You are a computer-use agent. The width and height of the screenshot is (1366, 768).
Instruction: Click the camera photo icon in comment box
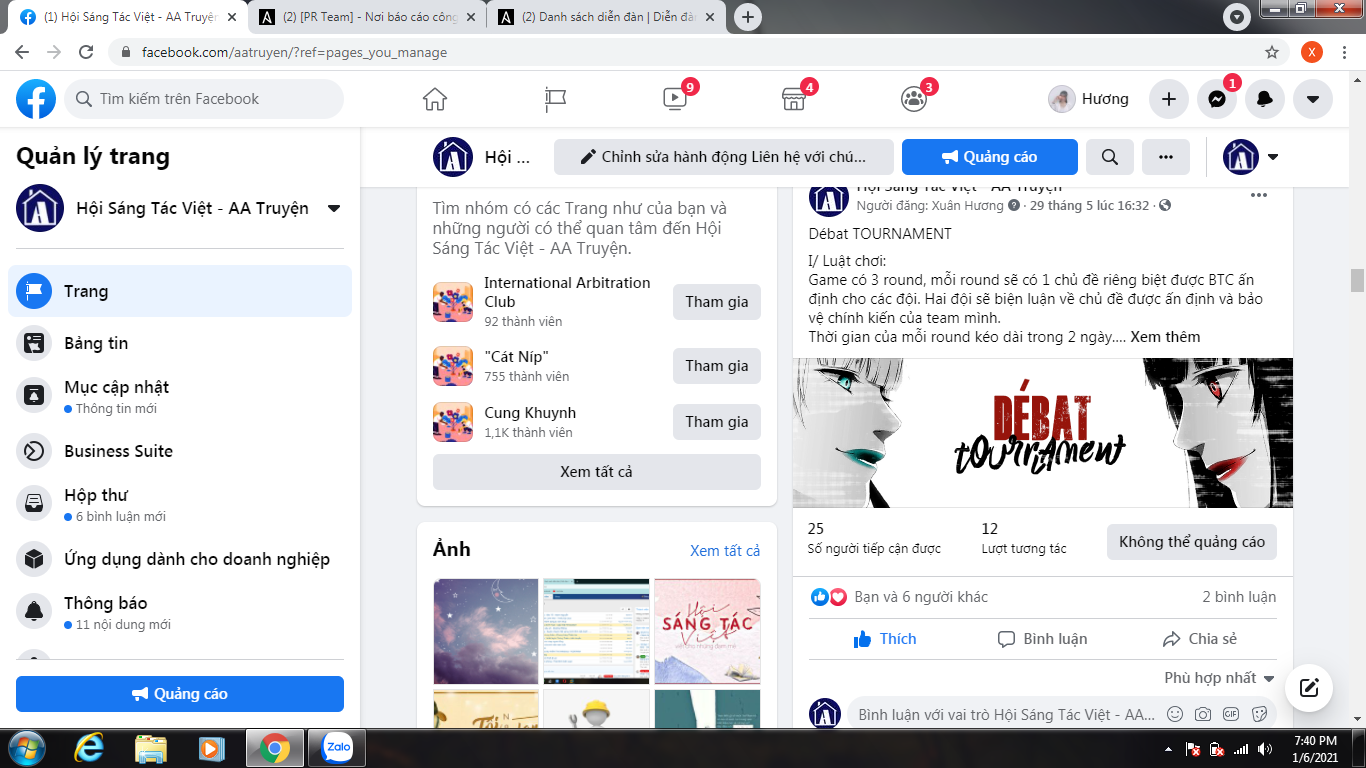1203,715
